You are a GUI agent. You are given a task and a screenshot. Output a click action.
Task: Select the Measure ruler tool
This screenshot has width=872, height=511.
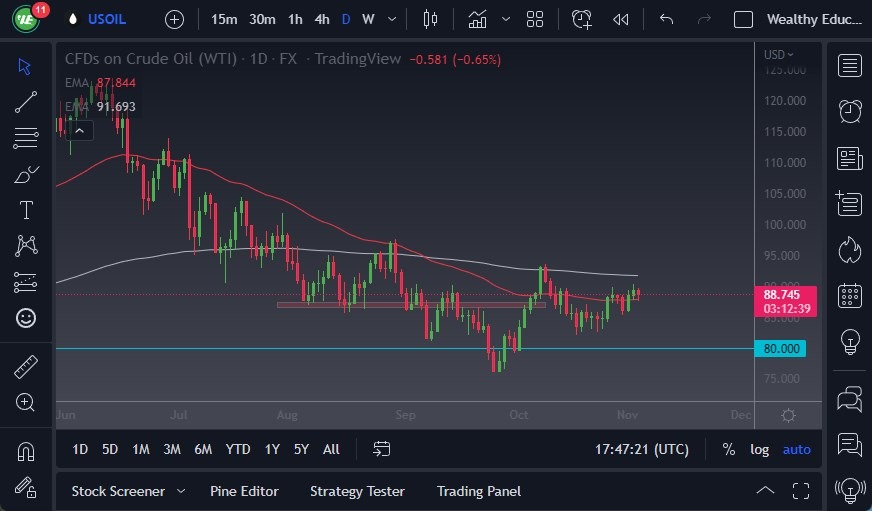click(x=26, y=367)
